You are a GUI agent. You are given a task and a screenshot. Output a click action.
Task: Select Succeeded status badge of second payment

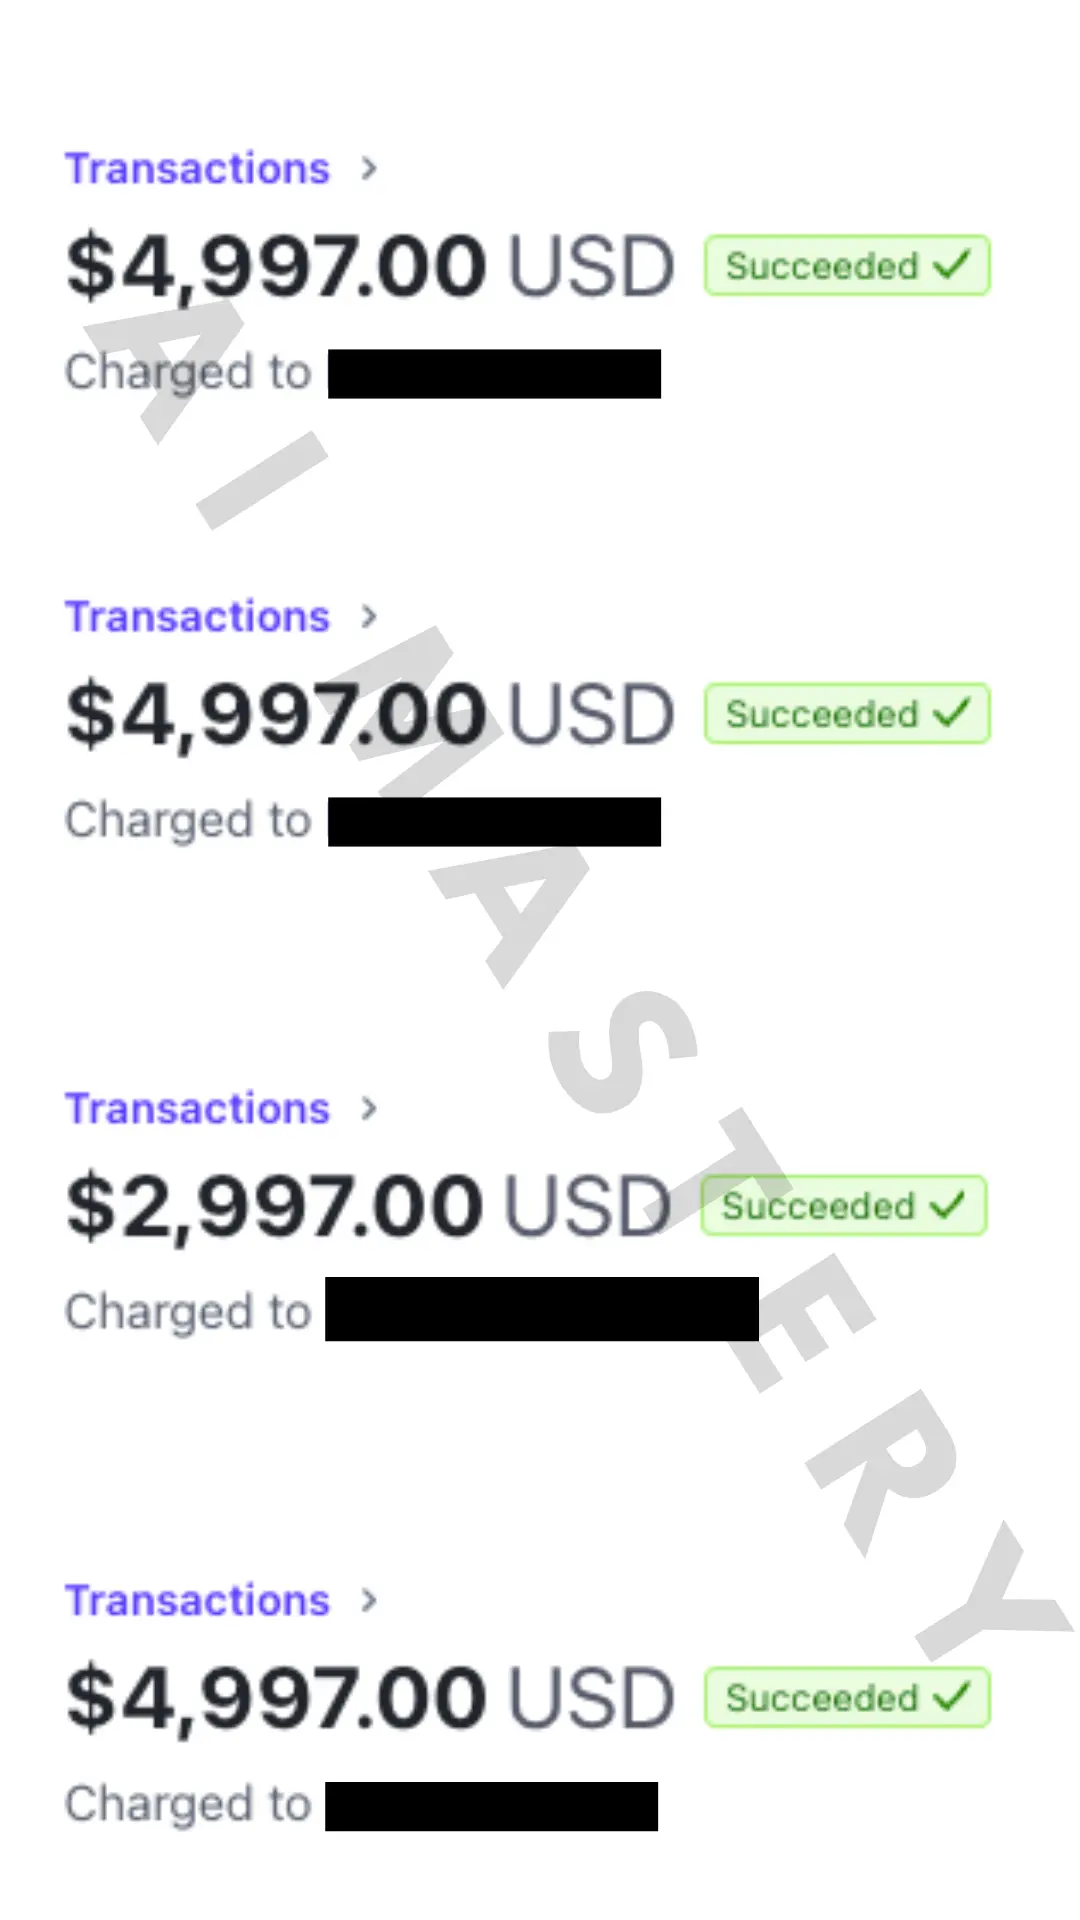pyautogui.click(x=846, y=714)
